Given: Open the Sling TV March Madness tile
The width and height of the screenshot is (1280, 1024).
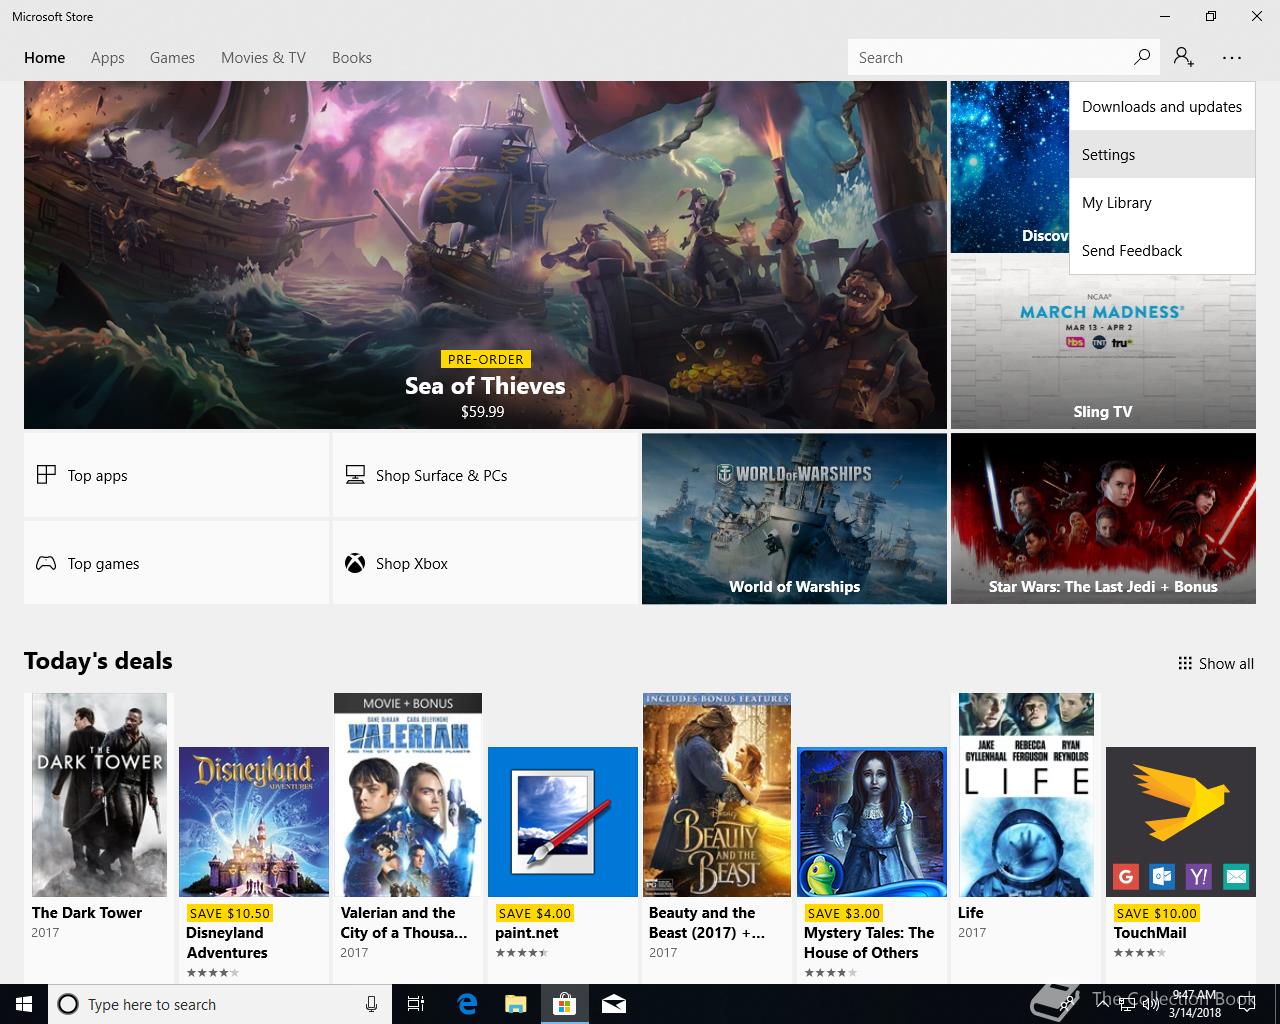Looking at the screenshot, I should click(x=1103, y=343).
